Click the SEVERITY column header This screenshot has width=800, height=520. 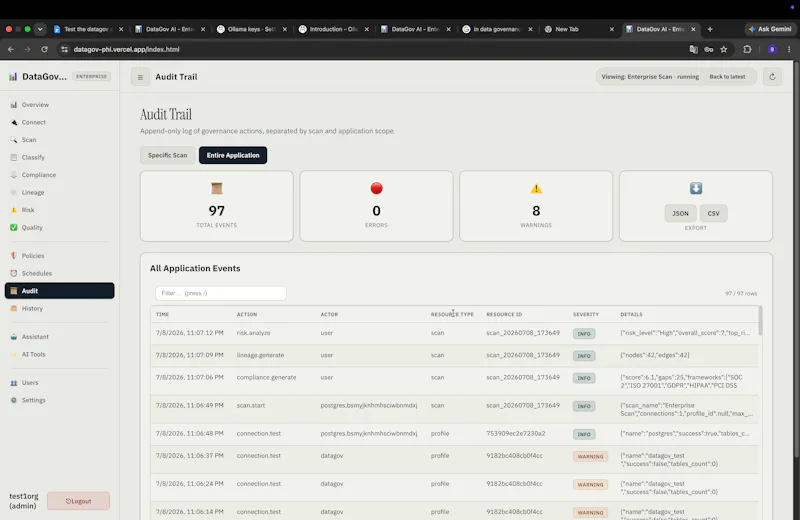click(x=586, y=314)
